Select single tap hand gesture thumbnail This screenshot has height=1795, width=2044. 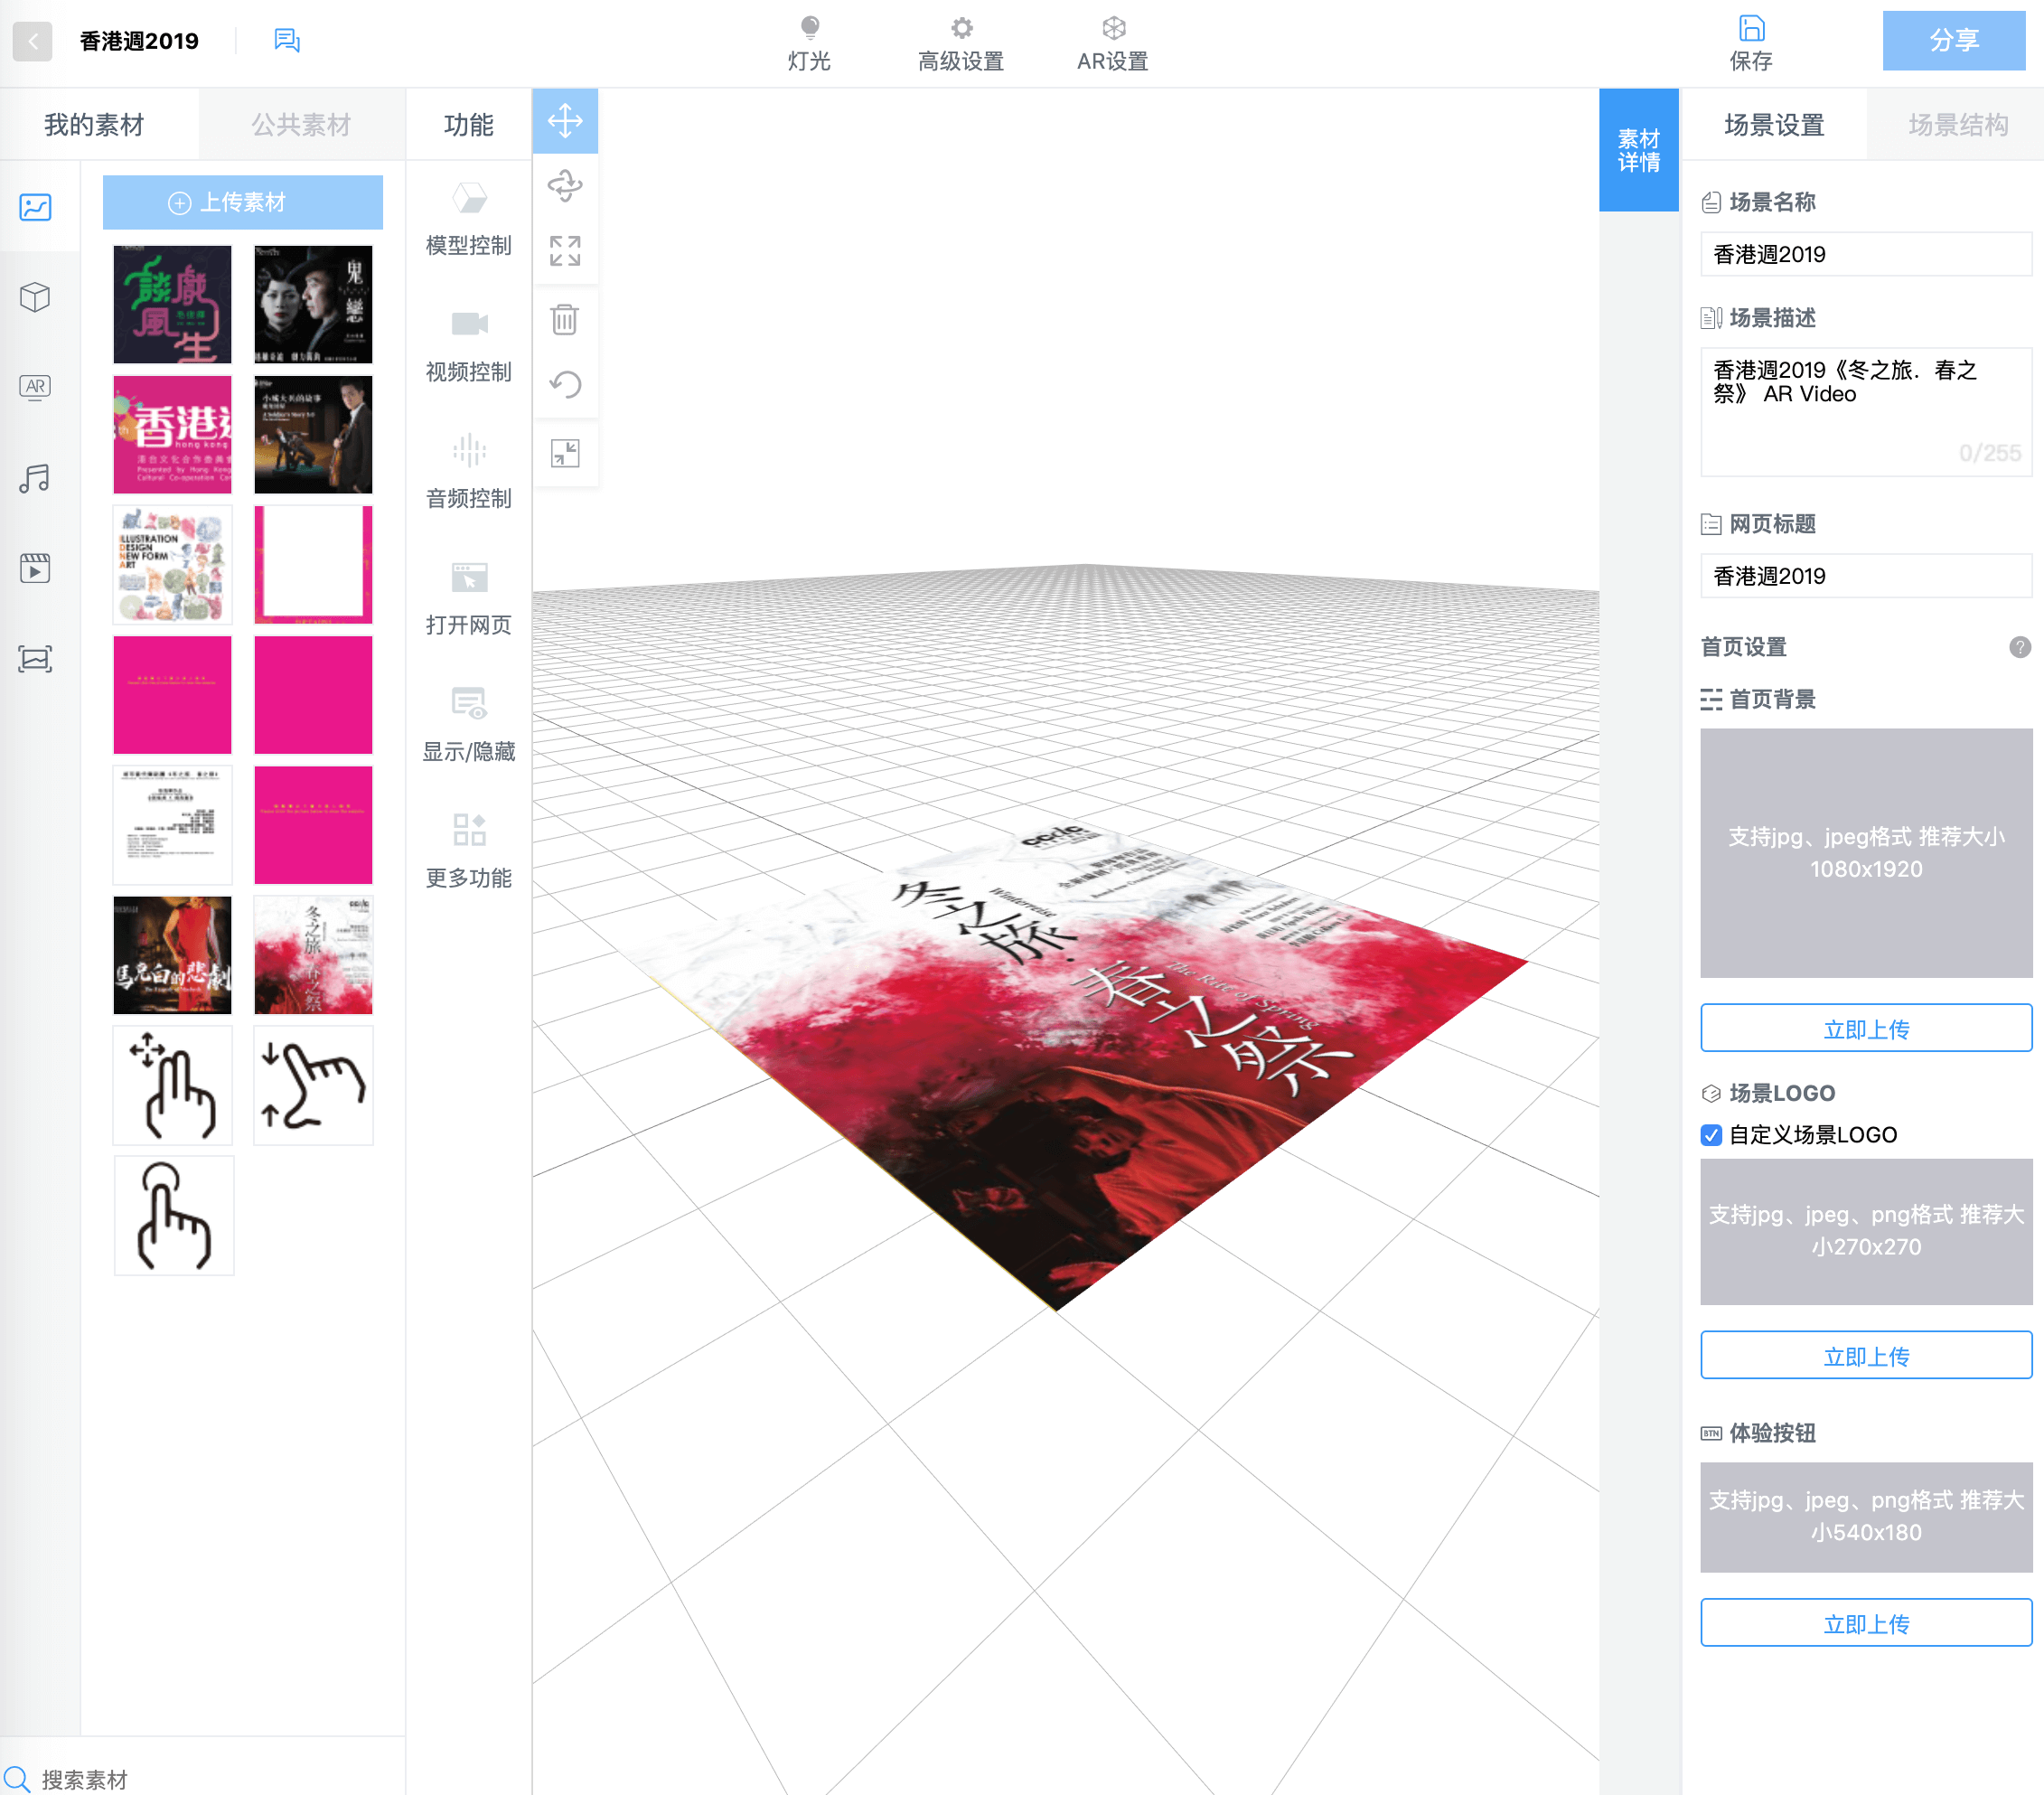click(174, 1215)
